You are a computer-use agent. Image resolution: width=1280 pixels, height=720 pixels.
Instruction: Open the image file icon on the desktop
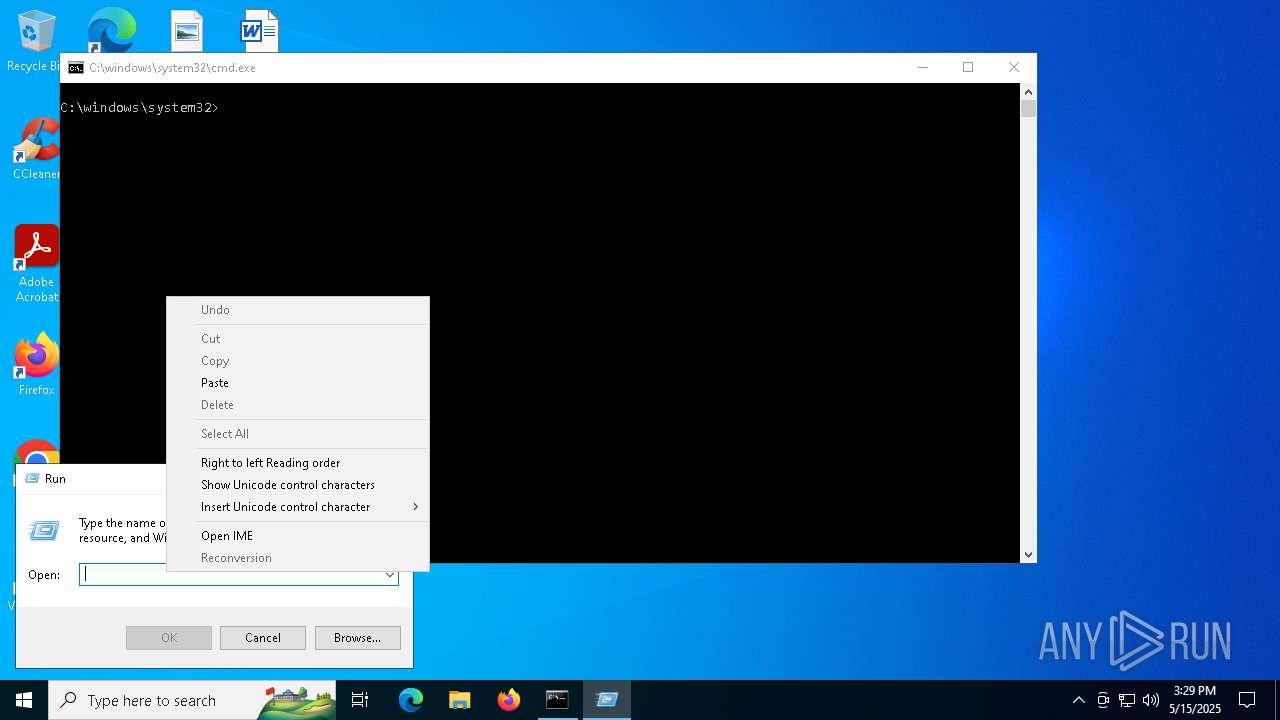pos(186,31)
